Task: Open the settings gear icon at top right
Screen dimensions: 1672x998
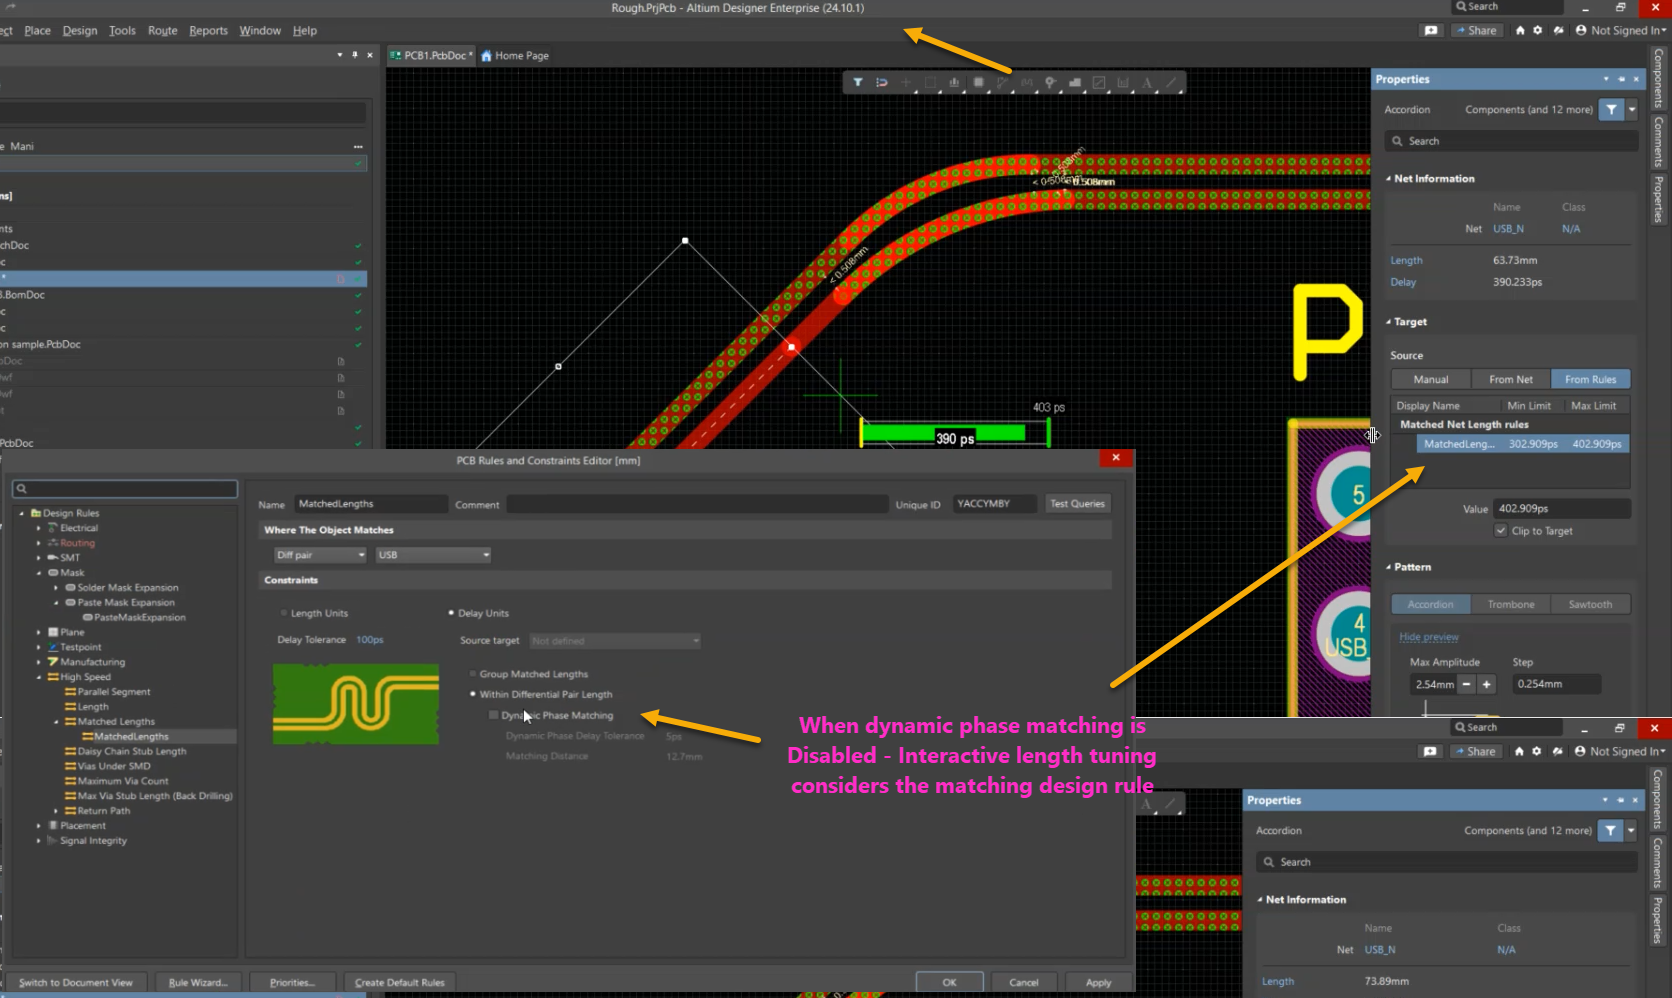Action: click(1538, 30)
